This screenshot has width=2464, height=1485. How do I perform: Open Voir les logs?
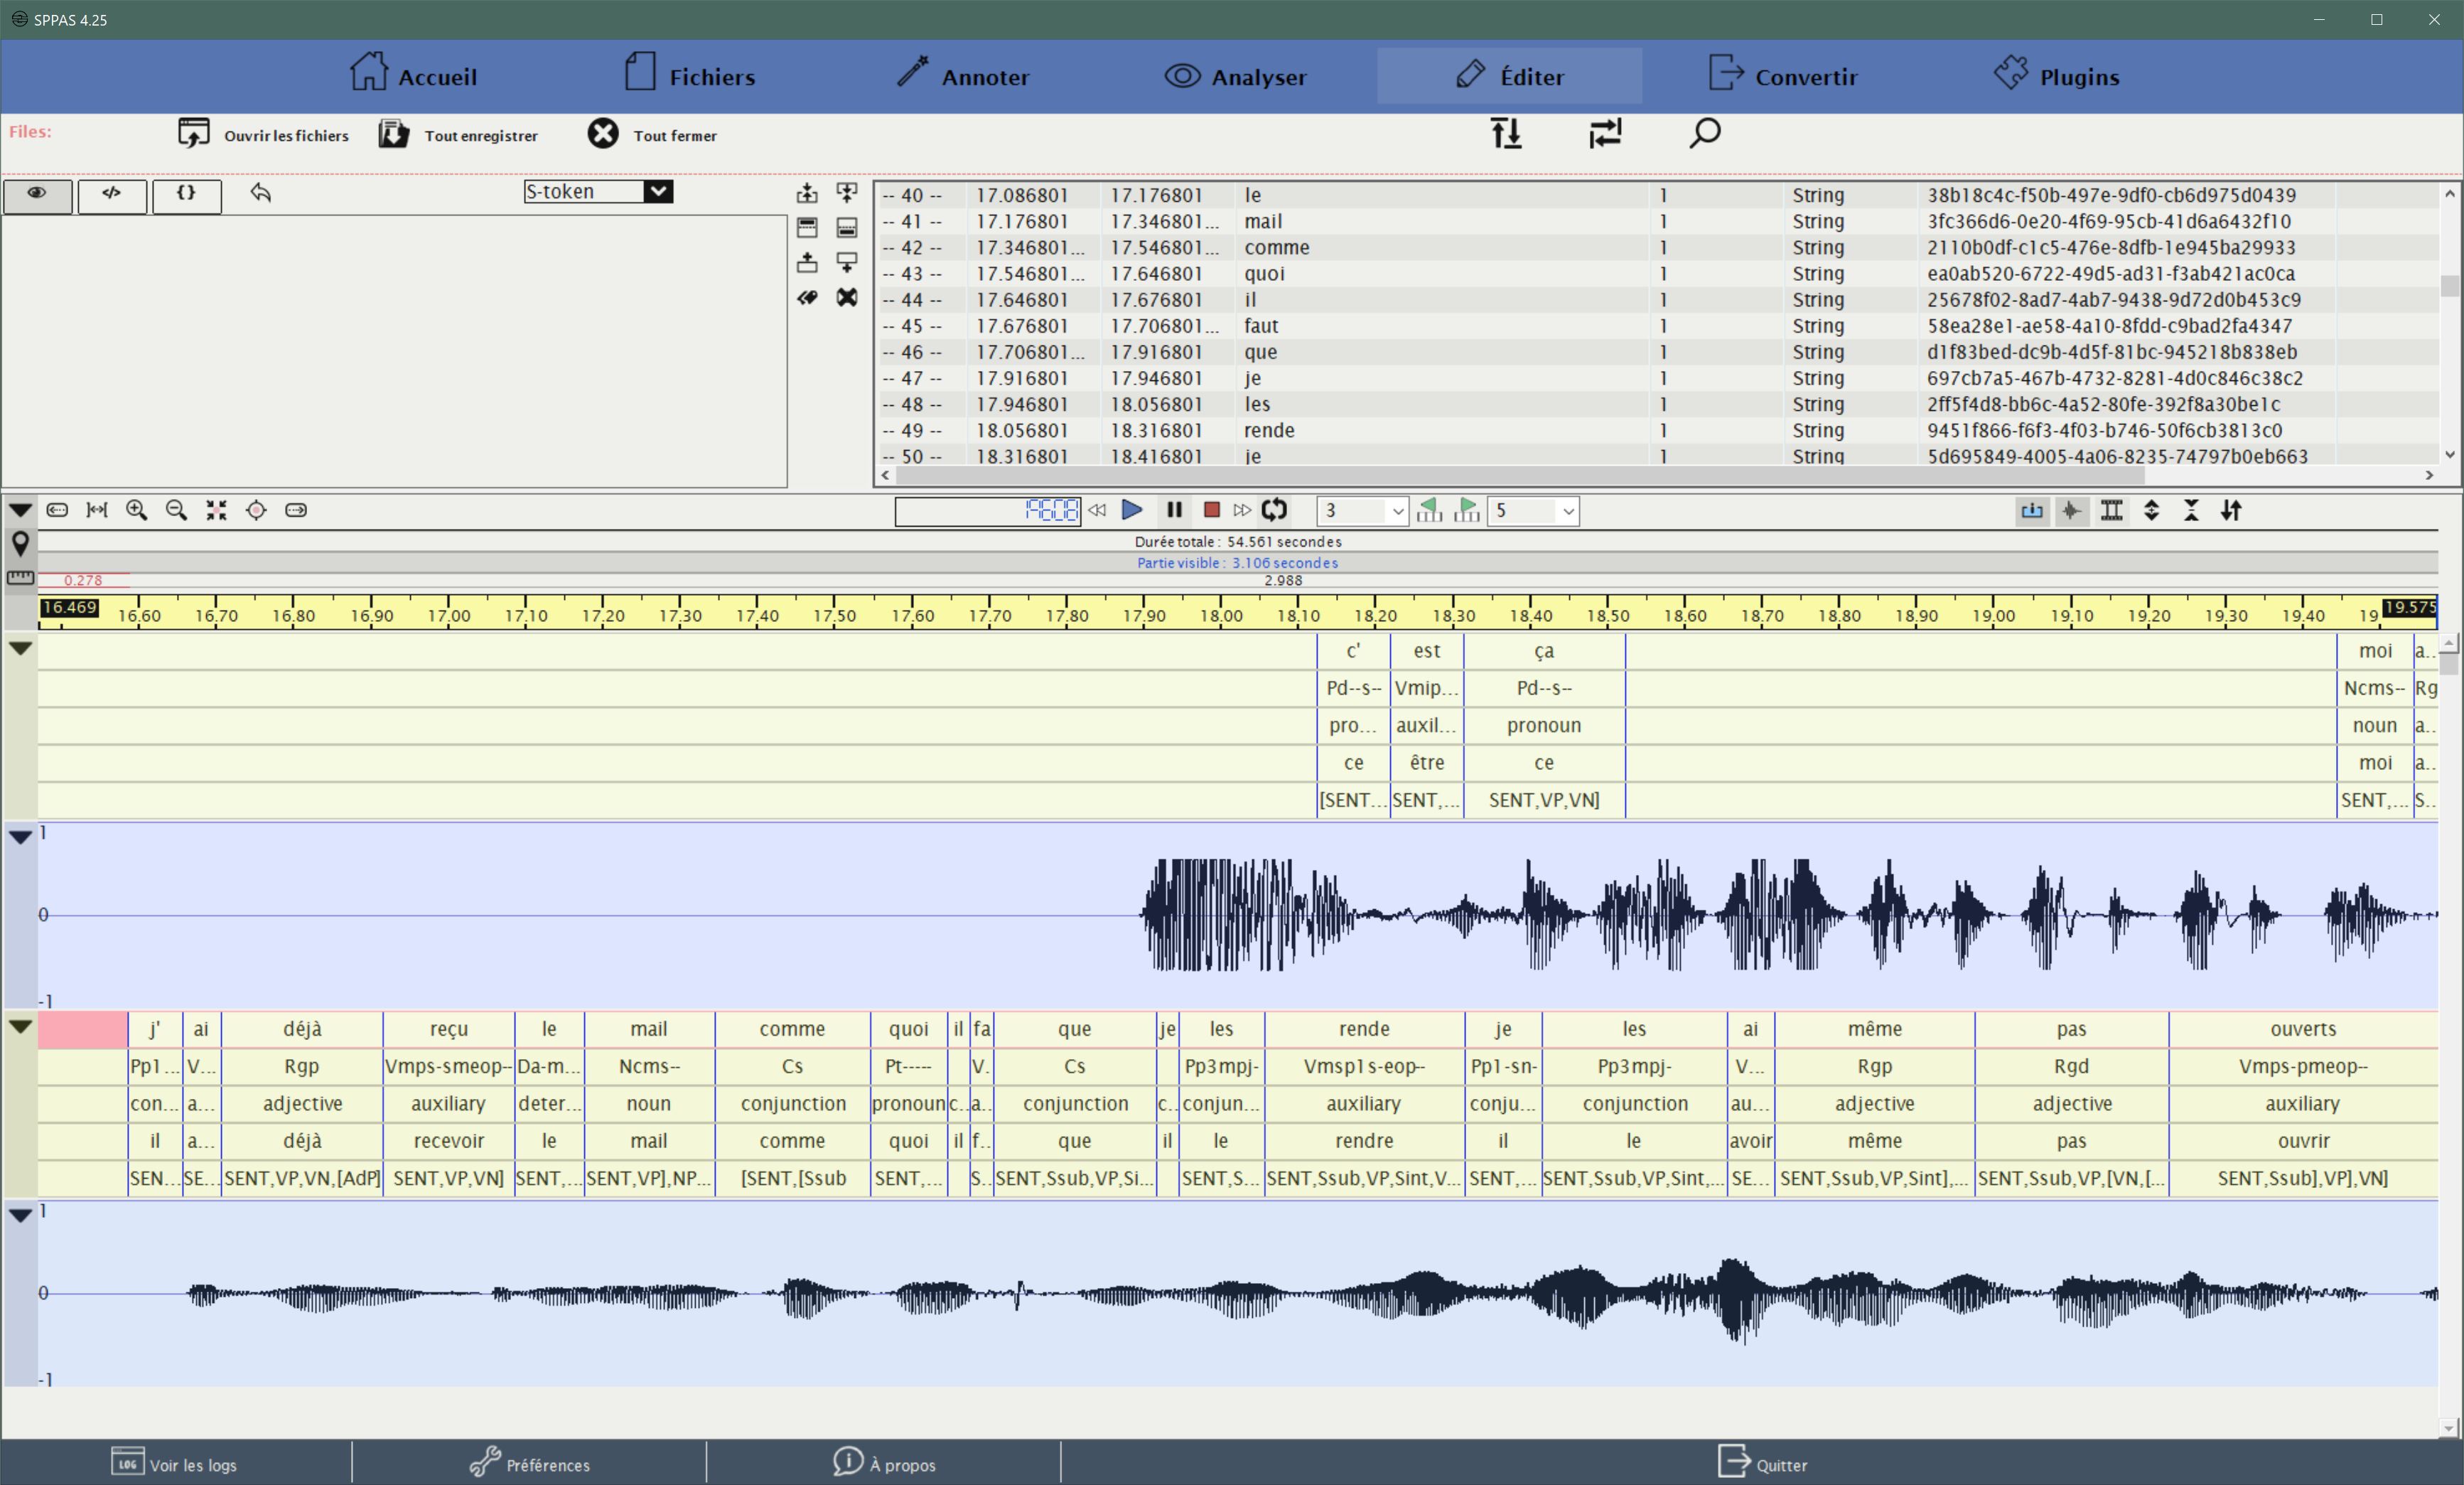click(175, 1463)
